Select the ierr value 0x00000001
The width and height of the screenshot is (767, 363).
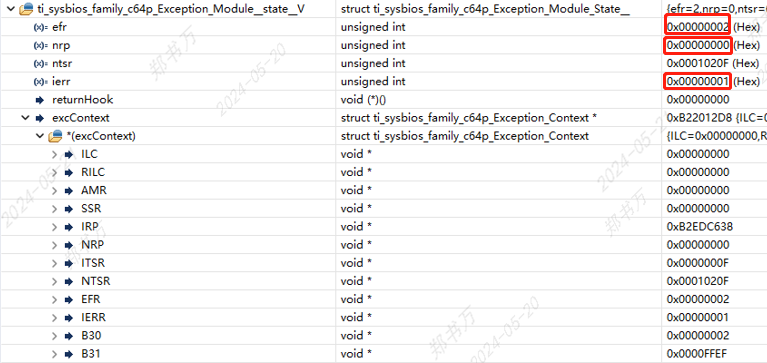698,82
